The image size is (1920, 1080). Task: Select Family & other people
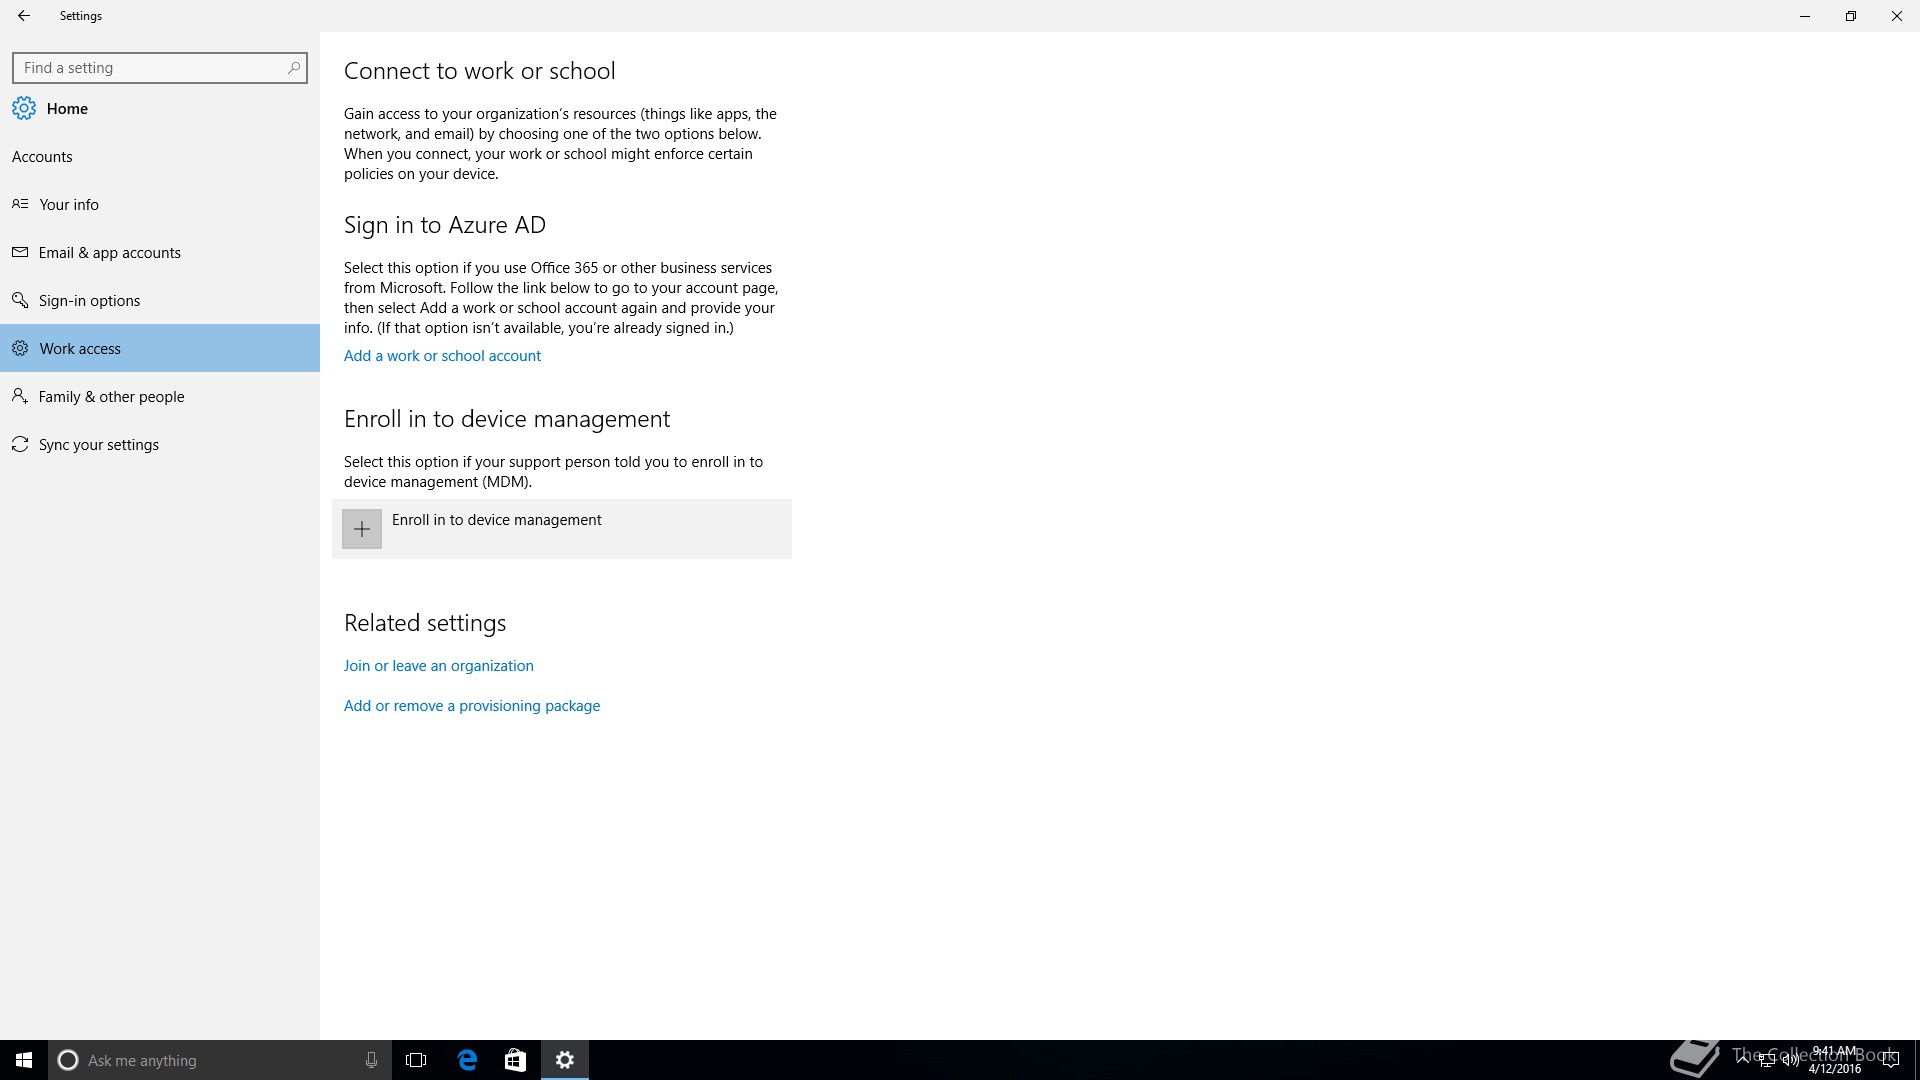(x=112, y=396)
